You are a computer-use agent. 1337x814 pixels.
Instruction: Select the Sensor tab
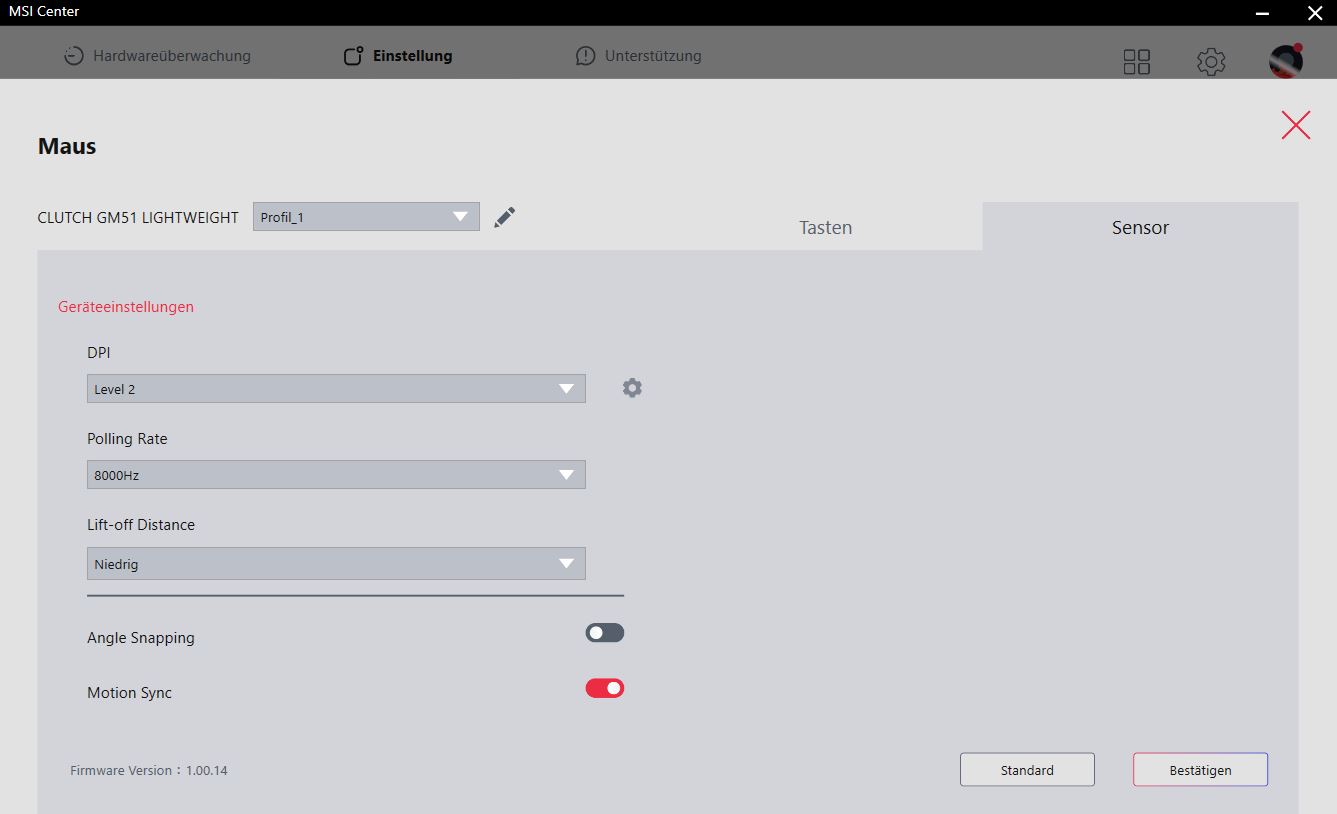click(1140, 227)
